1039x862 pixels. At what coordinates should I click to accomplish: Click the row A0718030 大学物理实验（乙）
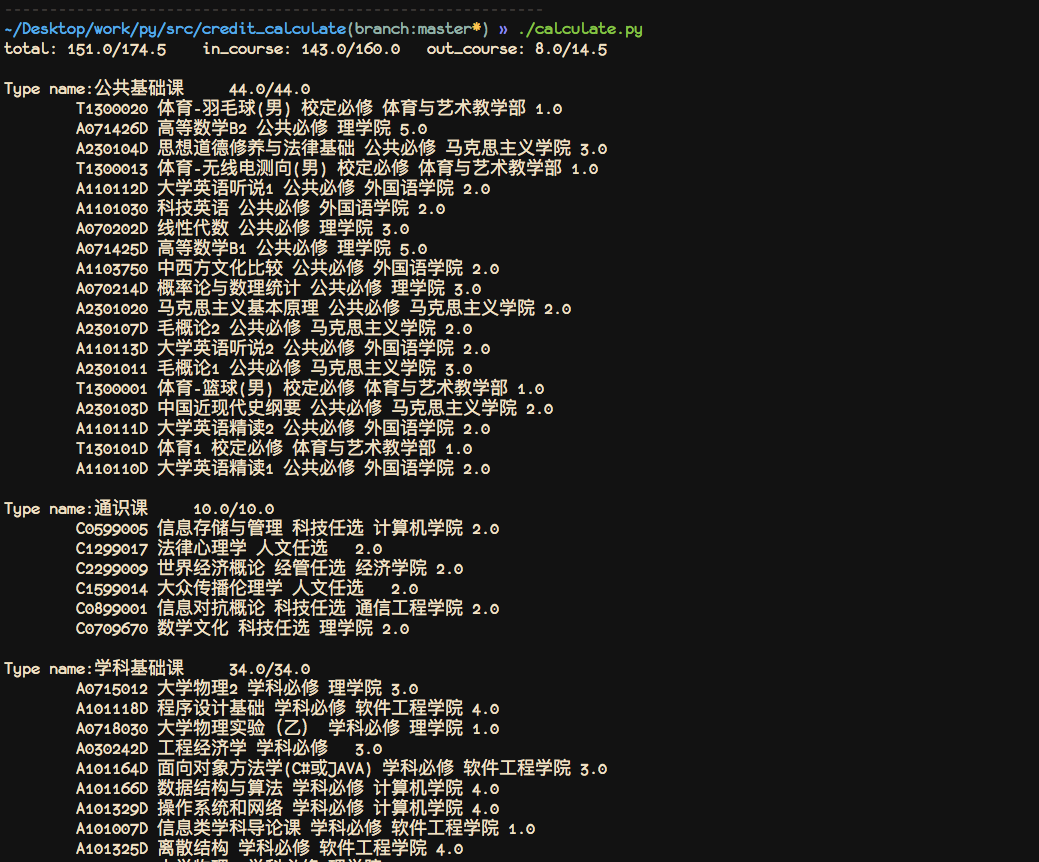pyautogui.click(x=288, y=729)
